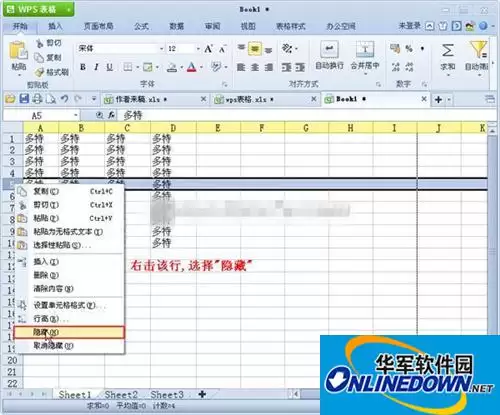Viewport: 500px width, 415px height.
Task: Decrease font size with small A icon
Action: click(222, 49)
